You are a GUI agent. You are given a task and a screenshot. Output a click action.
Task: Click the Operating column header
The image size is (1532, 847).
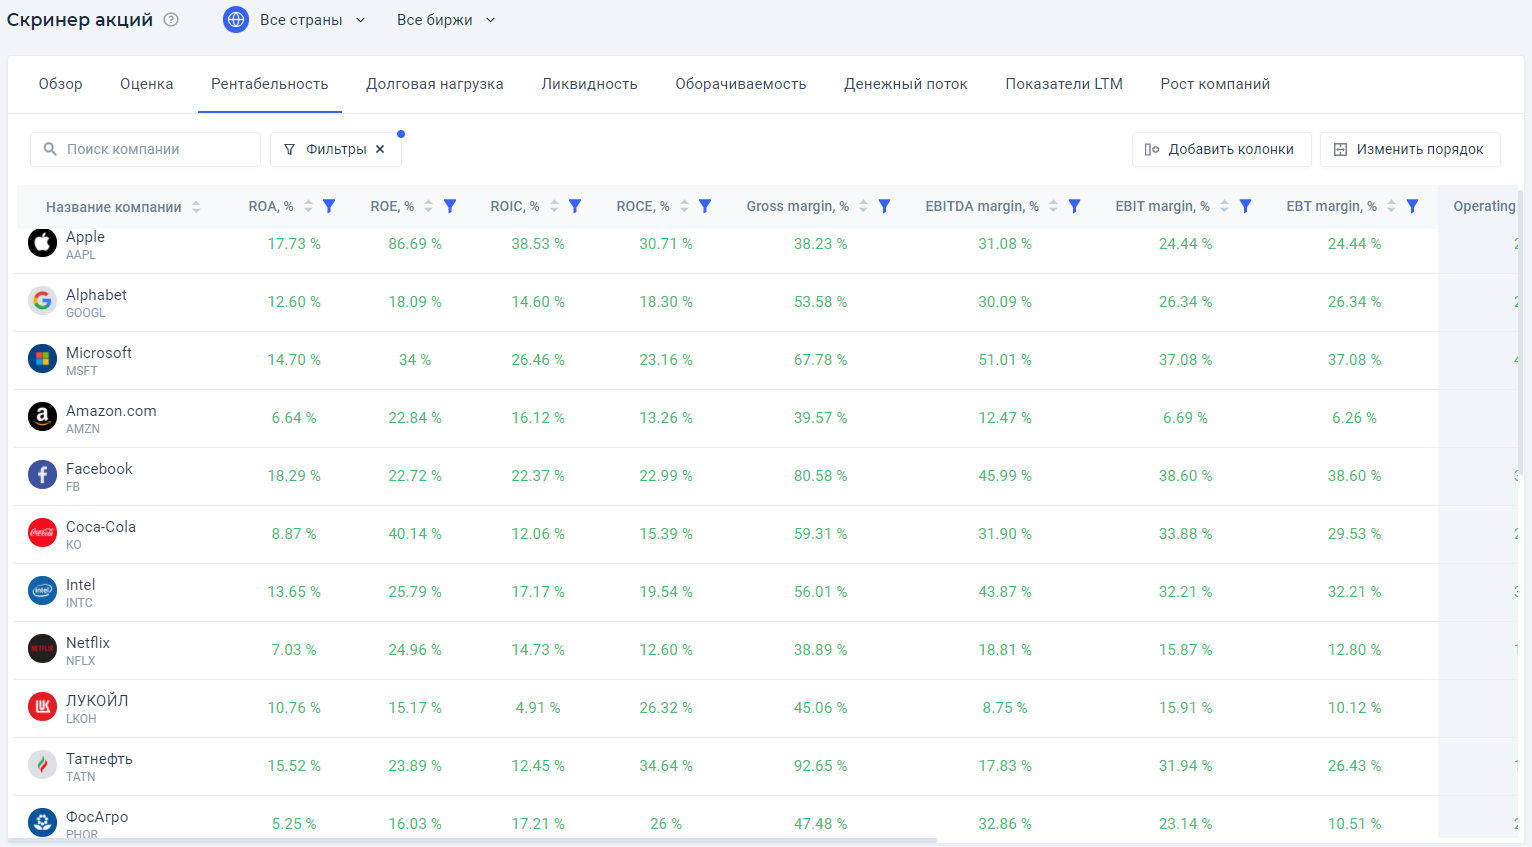(x=1484, y=206)
